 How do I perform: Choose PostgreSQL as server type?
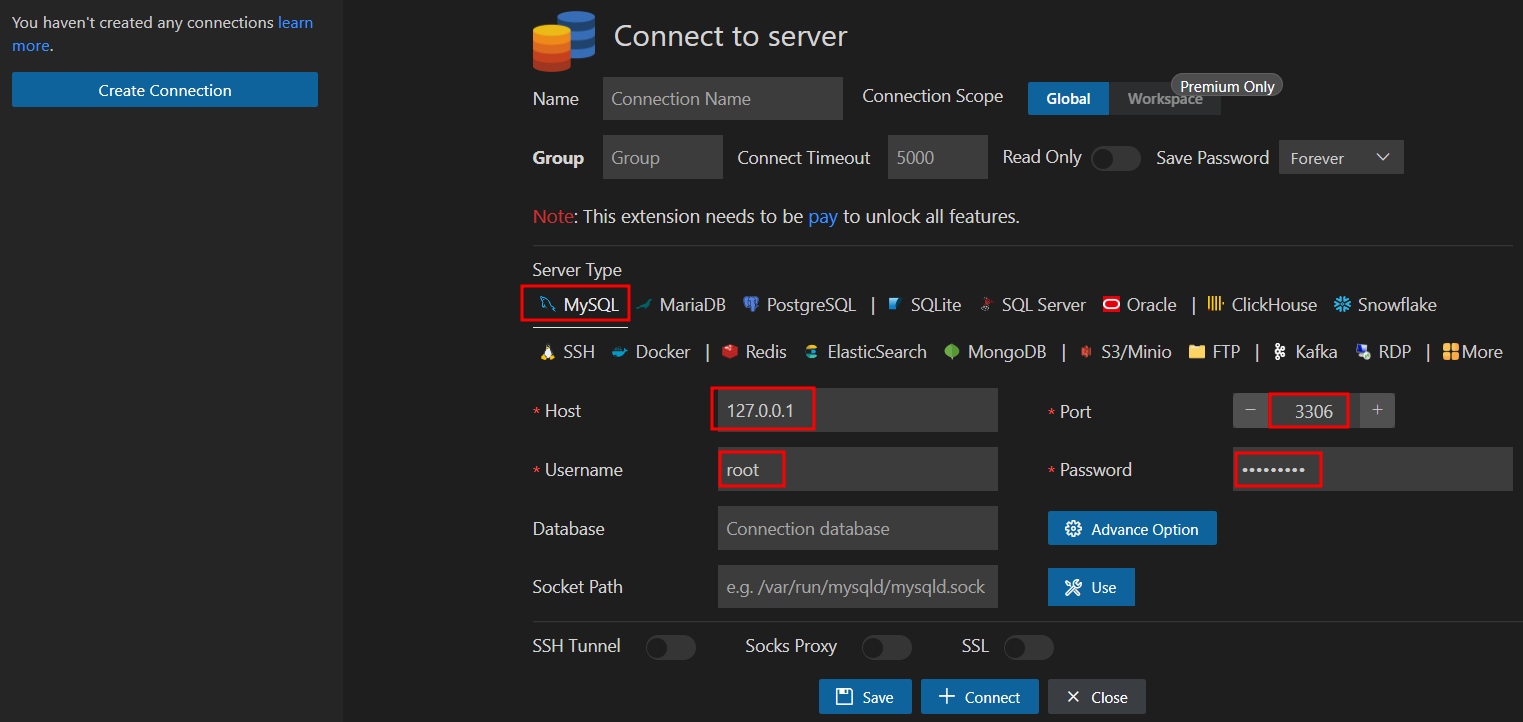click(x=800, y=305)
